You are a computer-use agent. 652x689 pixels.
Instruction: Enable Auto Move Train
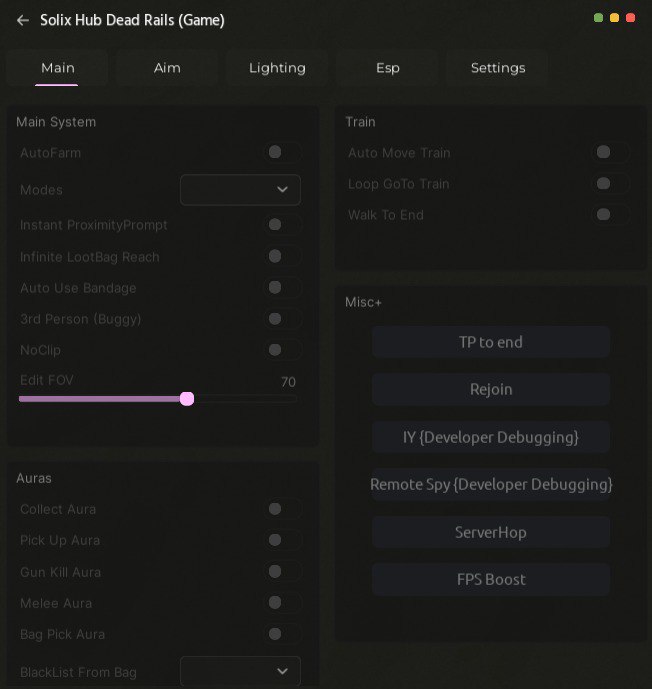(610, 152)
